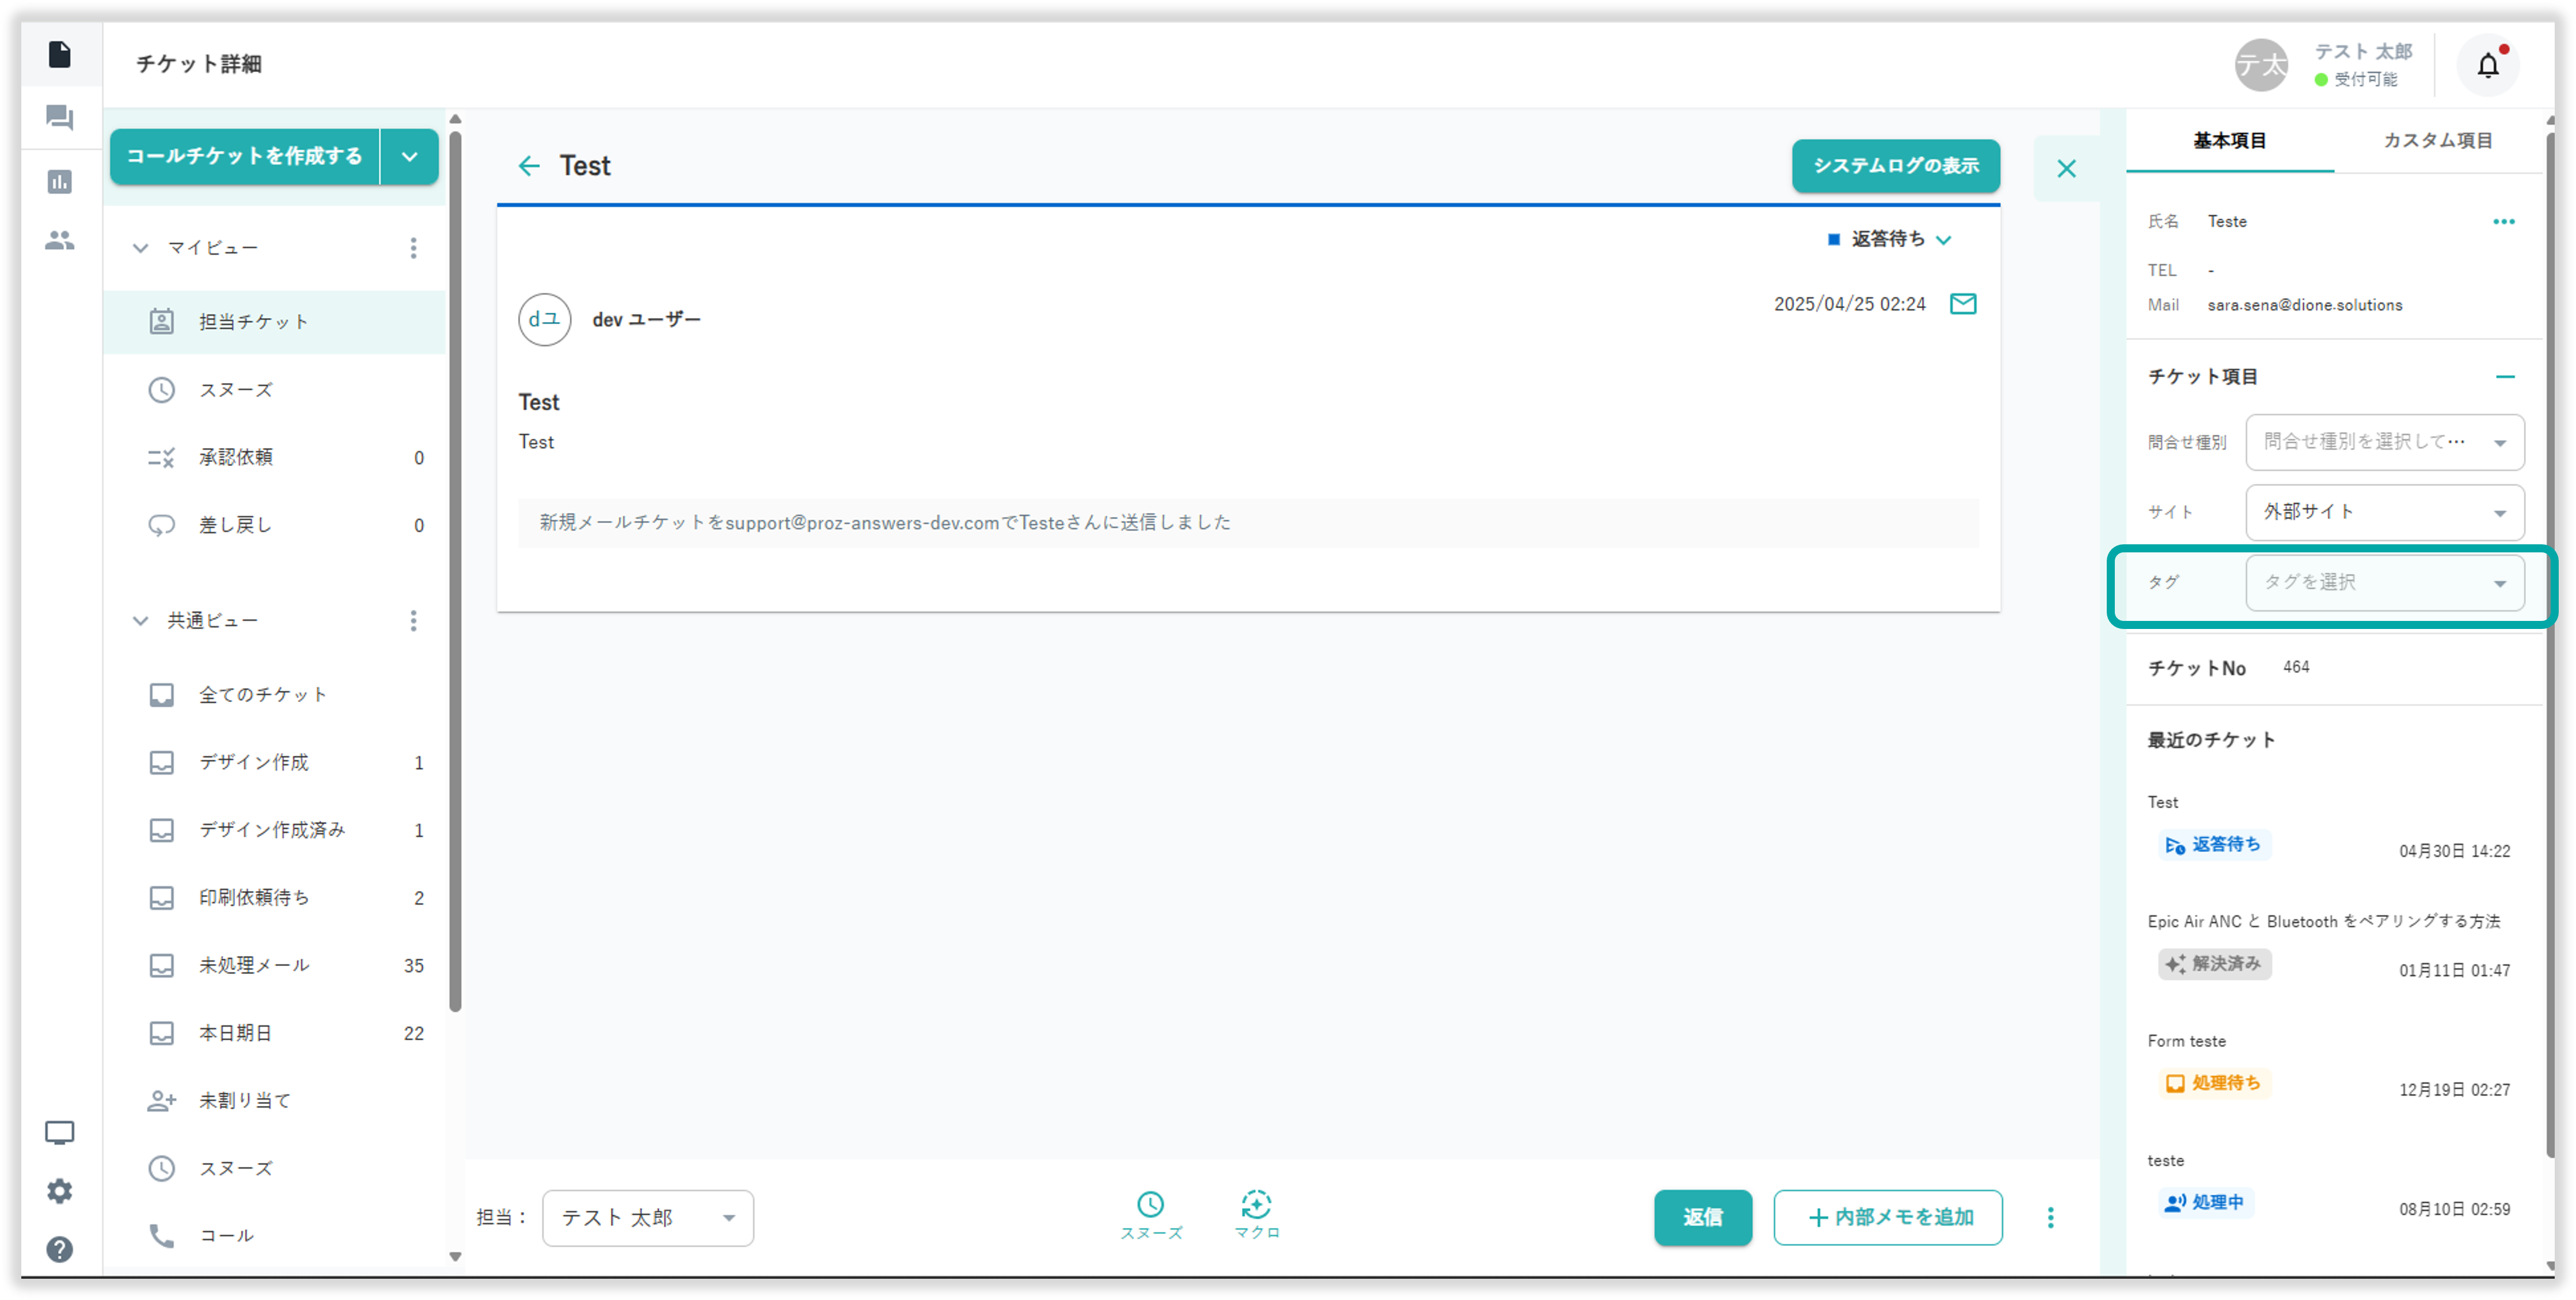
Task: Open the 担当 assignee dropdown テスト 太郎
Action: coord(647,1217)
